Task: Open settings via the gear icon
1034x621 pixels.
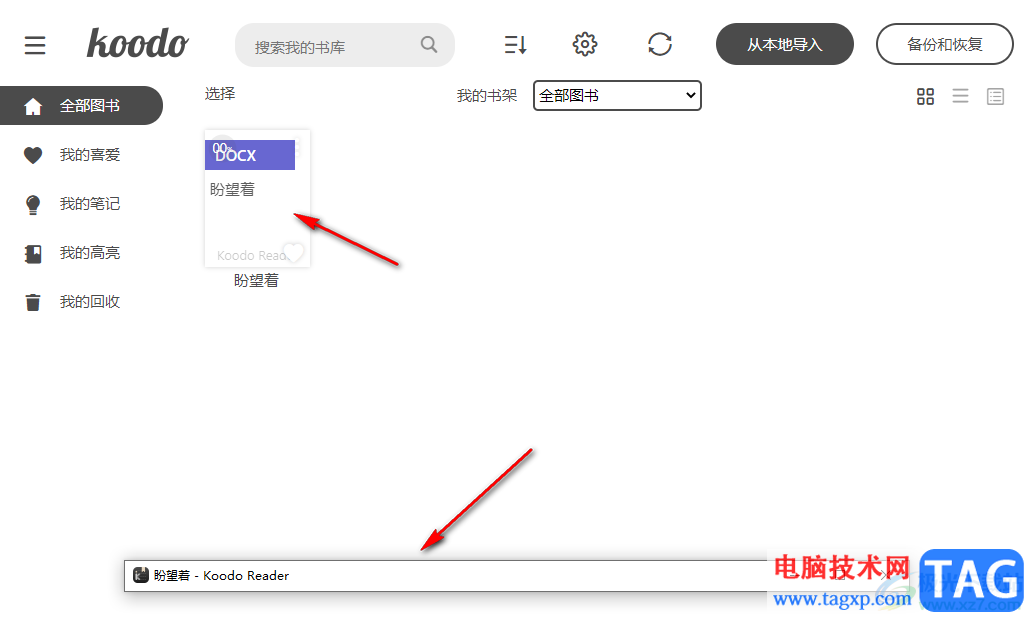Action: 585,44
